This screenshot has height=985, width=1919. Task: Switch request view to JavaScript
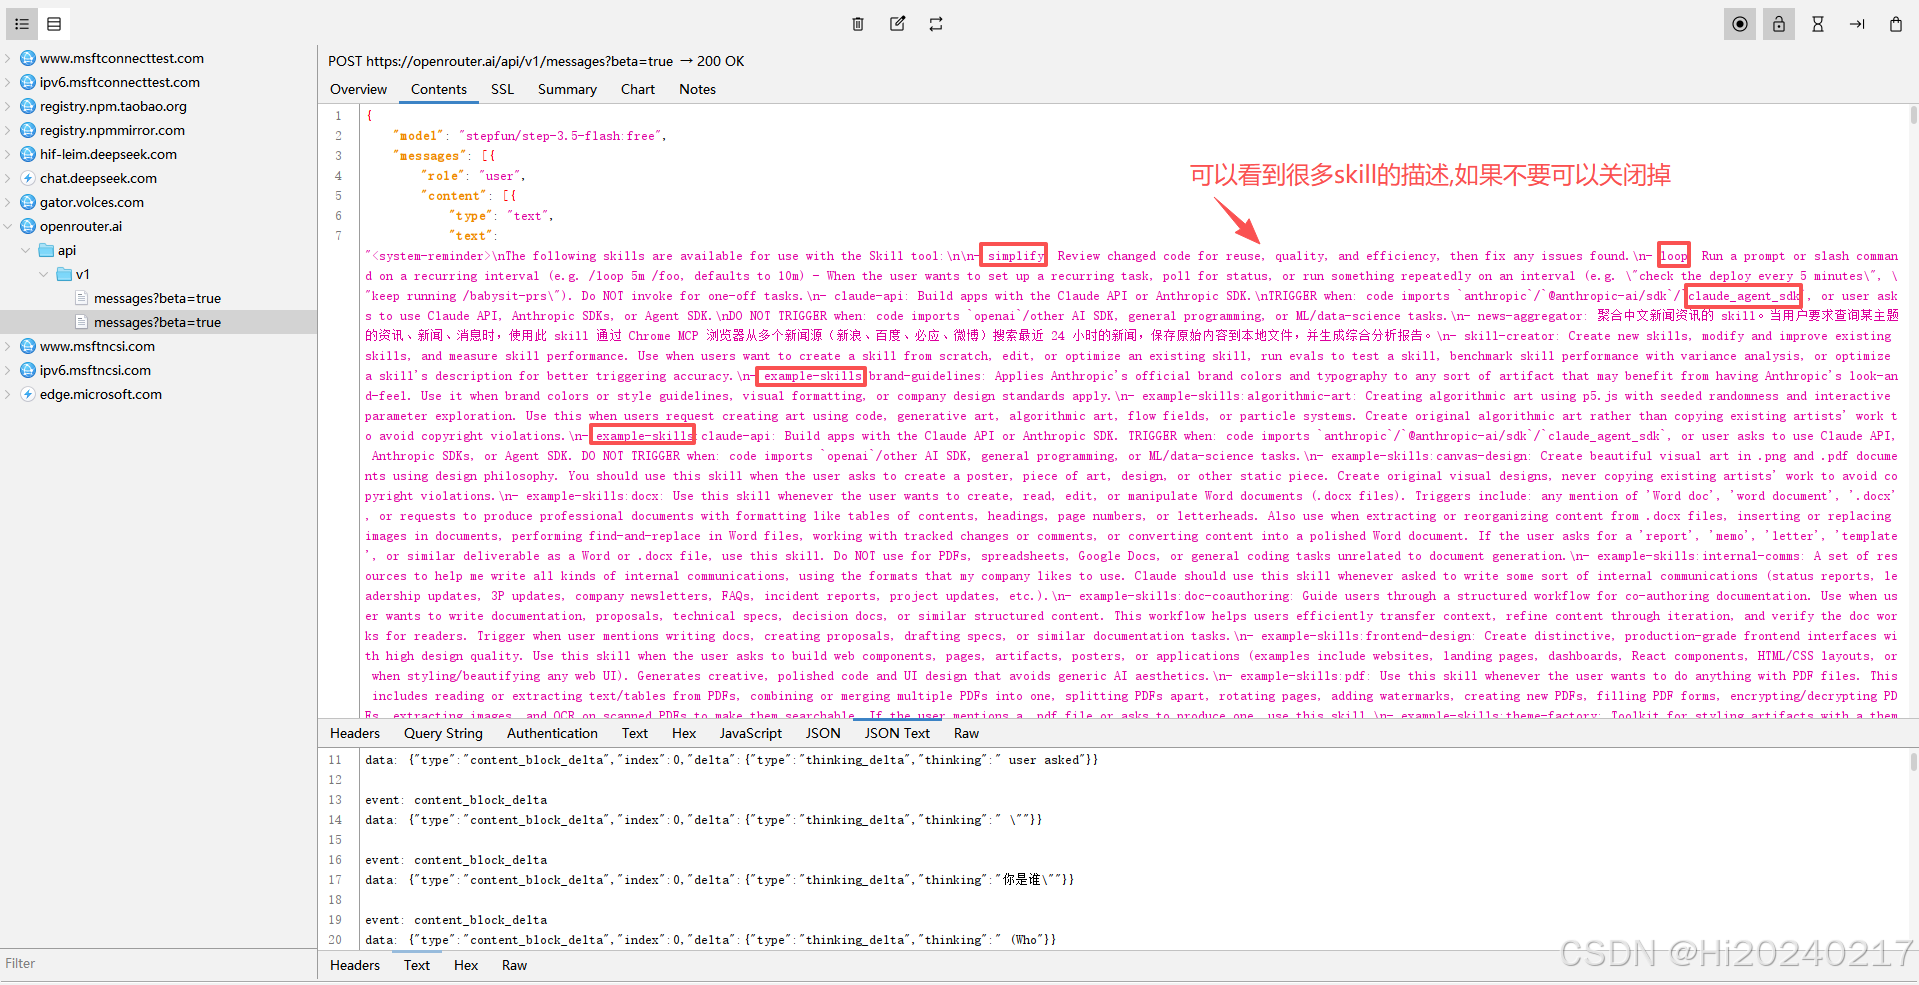[x=750, y=733]
